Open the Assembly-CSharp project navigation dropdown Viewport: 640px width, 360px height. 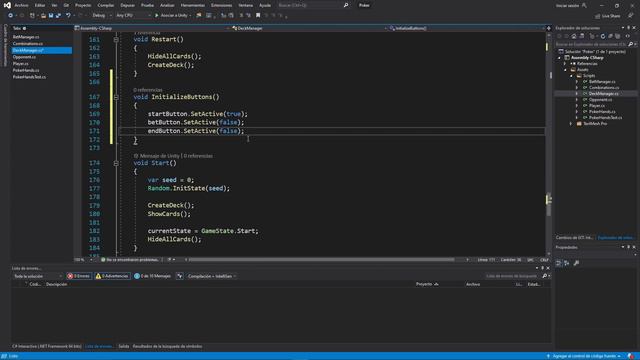click(x=151, y=28)
